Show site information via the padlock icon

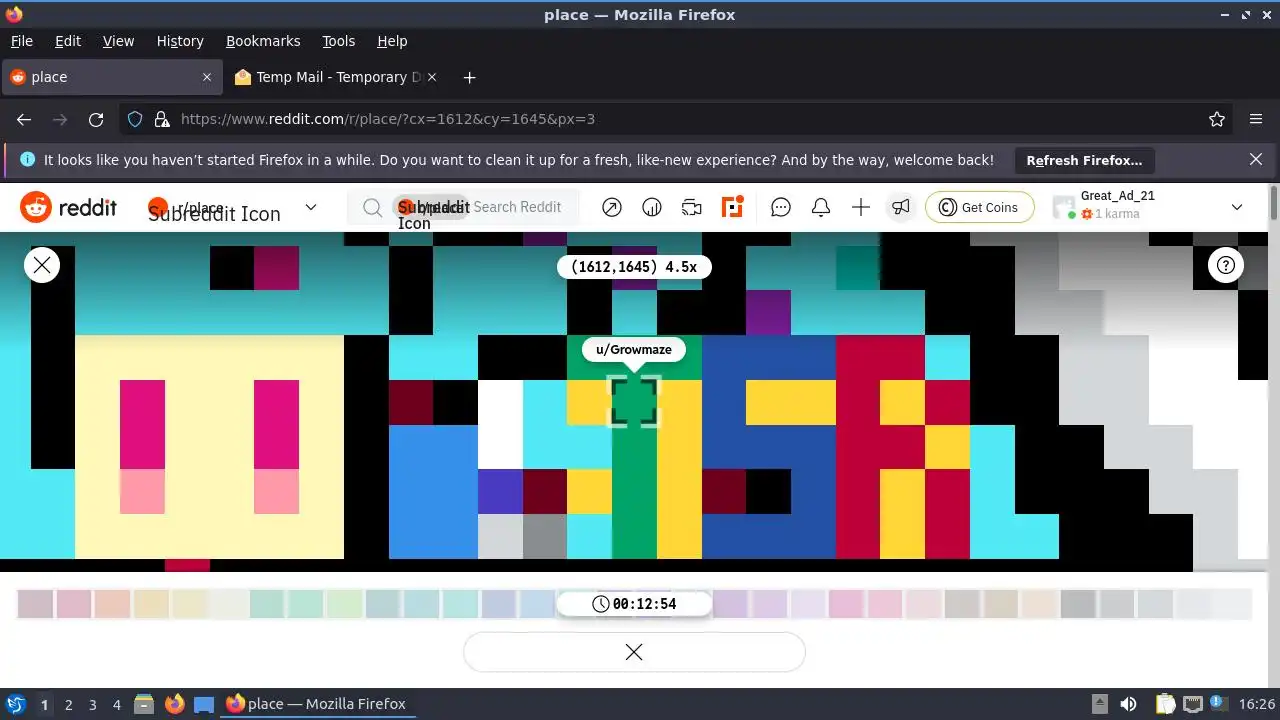(x=161, y=119)
